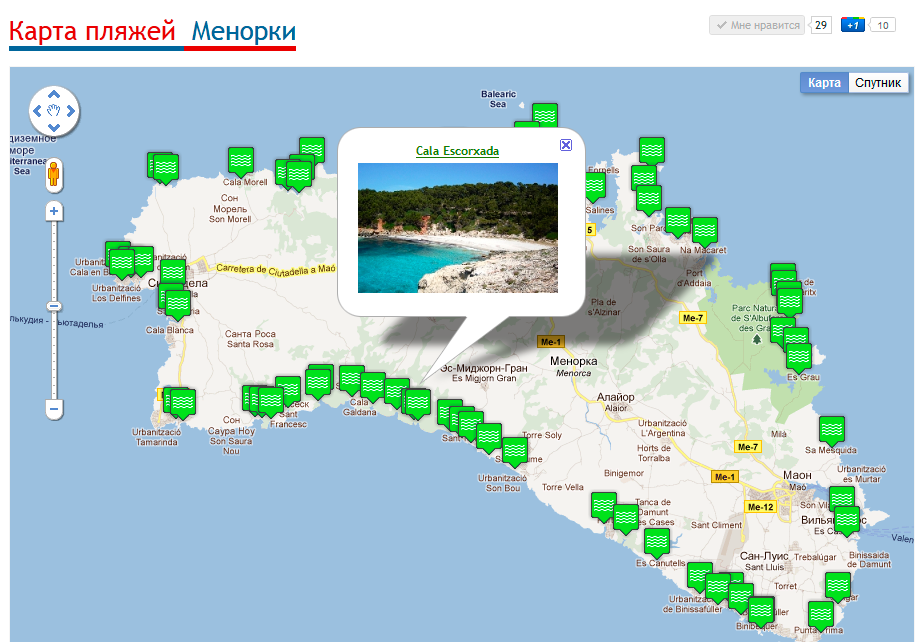Image resolution: width=923 pixels, height=642 pixels.
Task: Select the beach marker above Cala Morell
Action: (x=241, y=161)
